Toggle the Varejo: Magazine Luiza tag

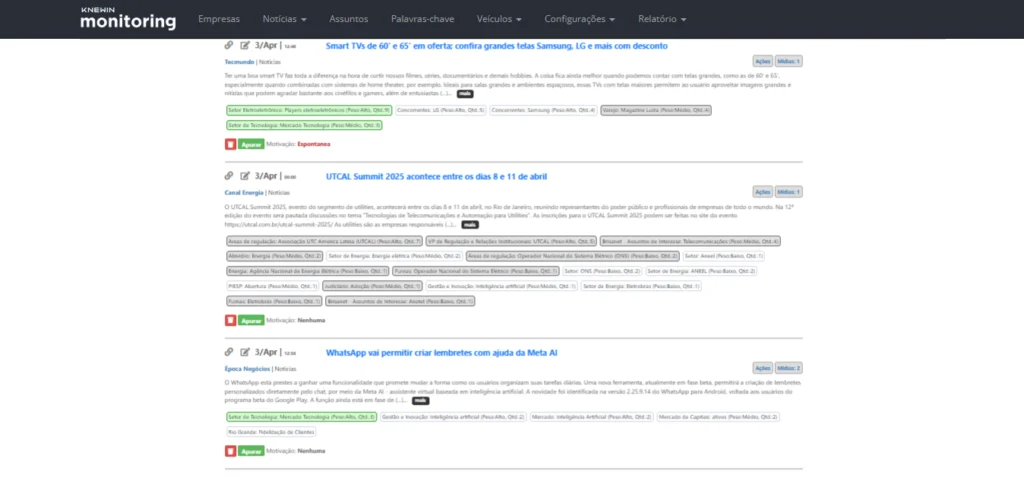656,110
